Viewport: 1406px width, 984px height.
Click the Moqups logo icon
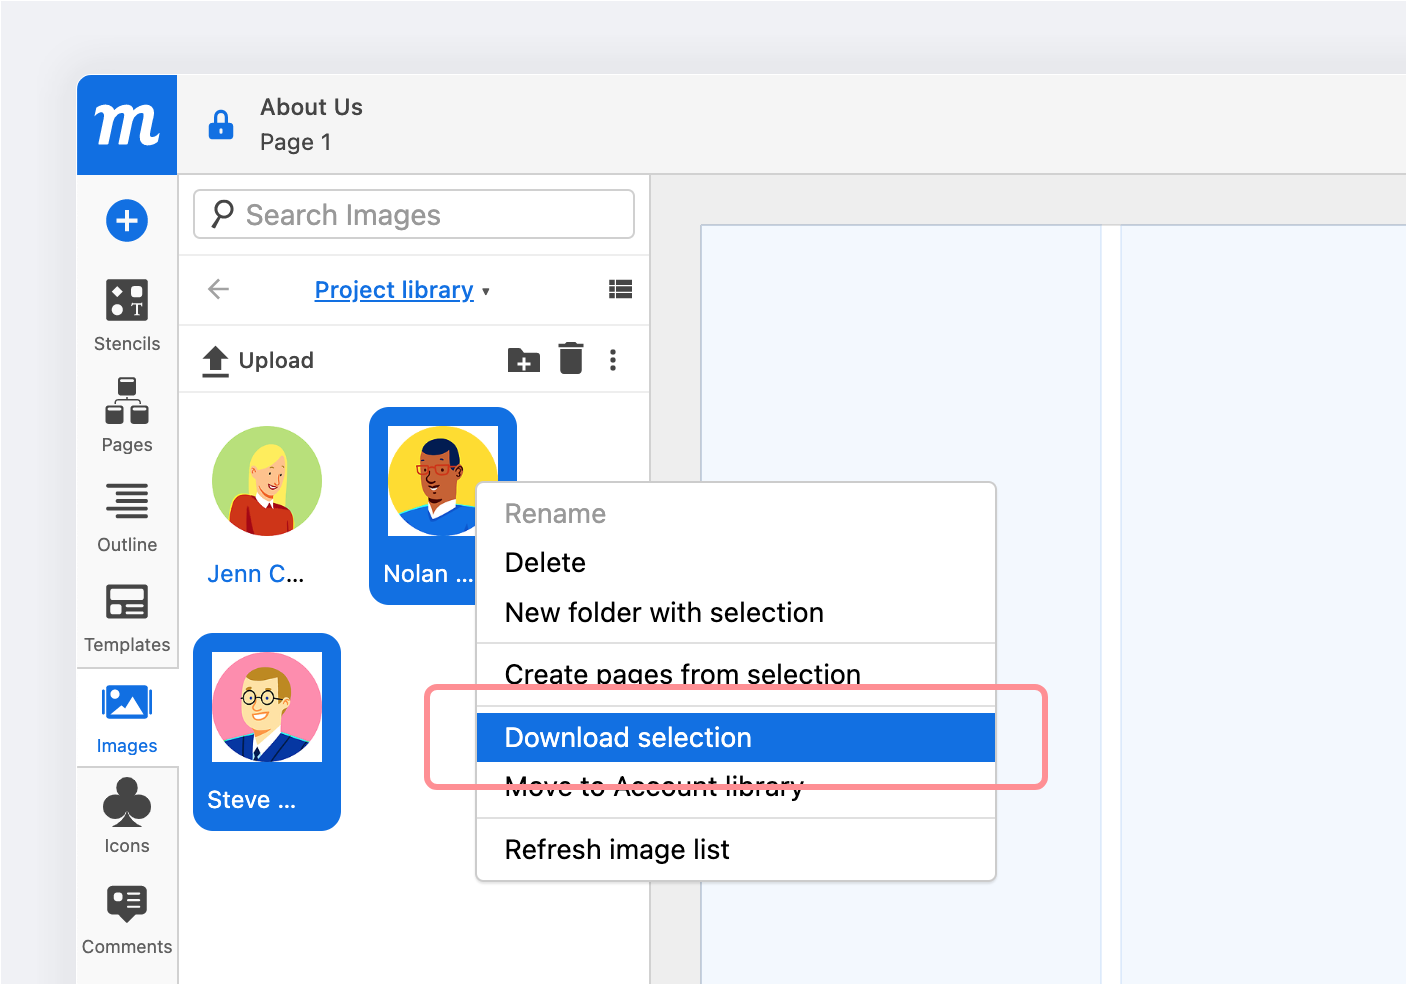click(x=127, y=125)
